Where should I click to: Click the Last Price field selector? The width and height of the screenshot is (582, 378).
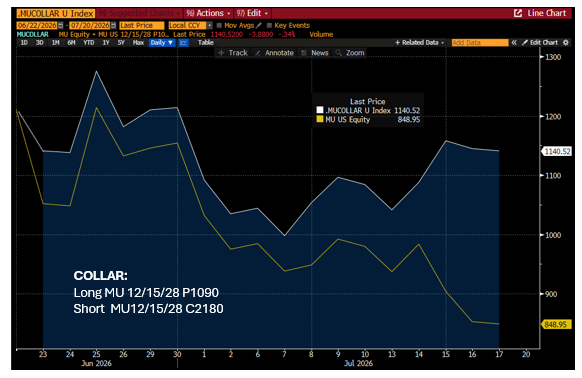(x=142, y=25)
